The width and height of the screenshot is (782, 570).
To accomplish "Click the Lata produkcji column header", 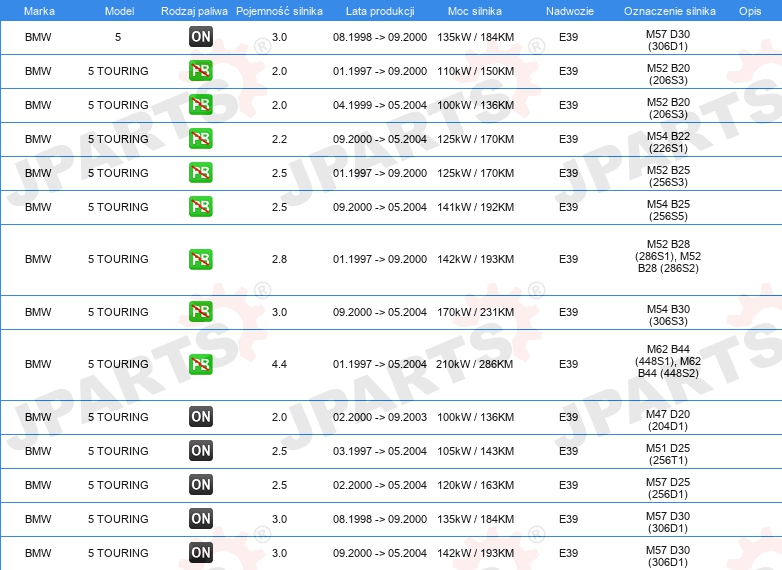I will click(380, 11).
